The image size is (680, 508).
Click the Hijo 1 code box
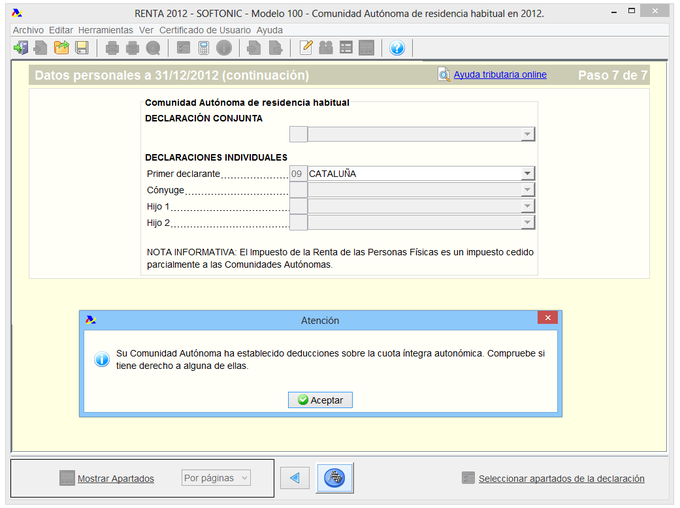tap(298, 206)
